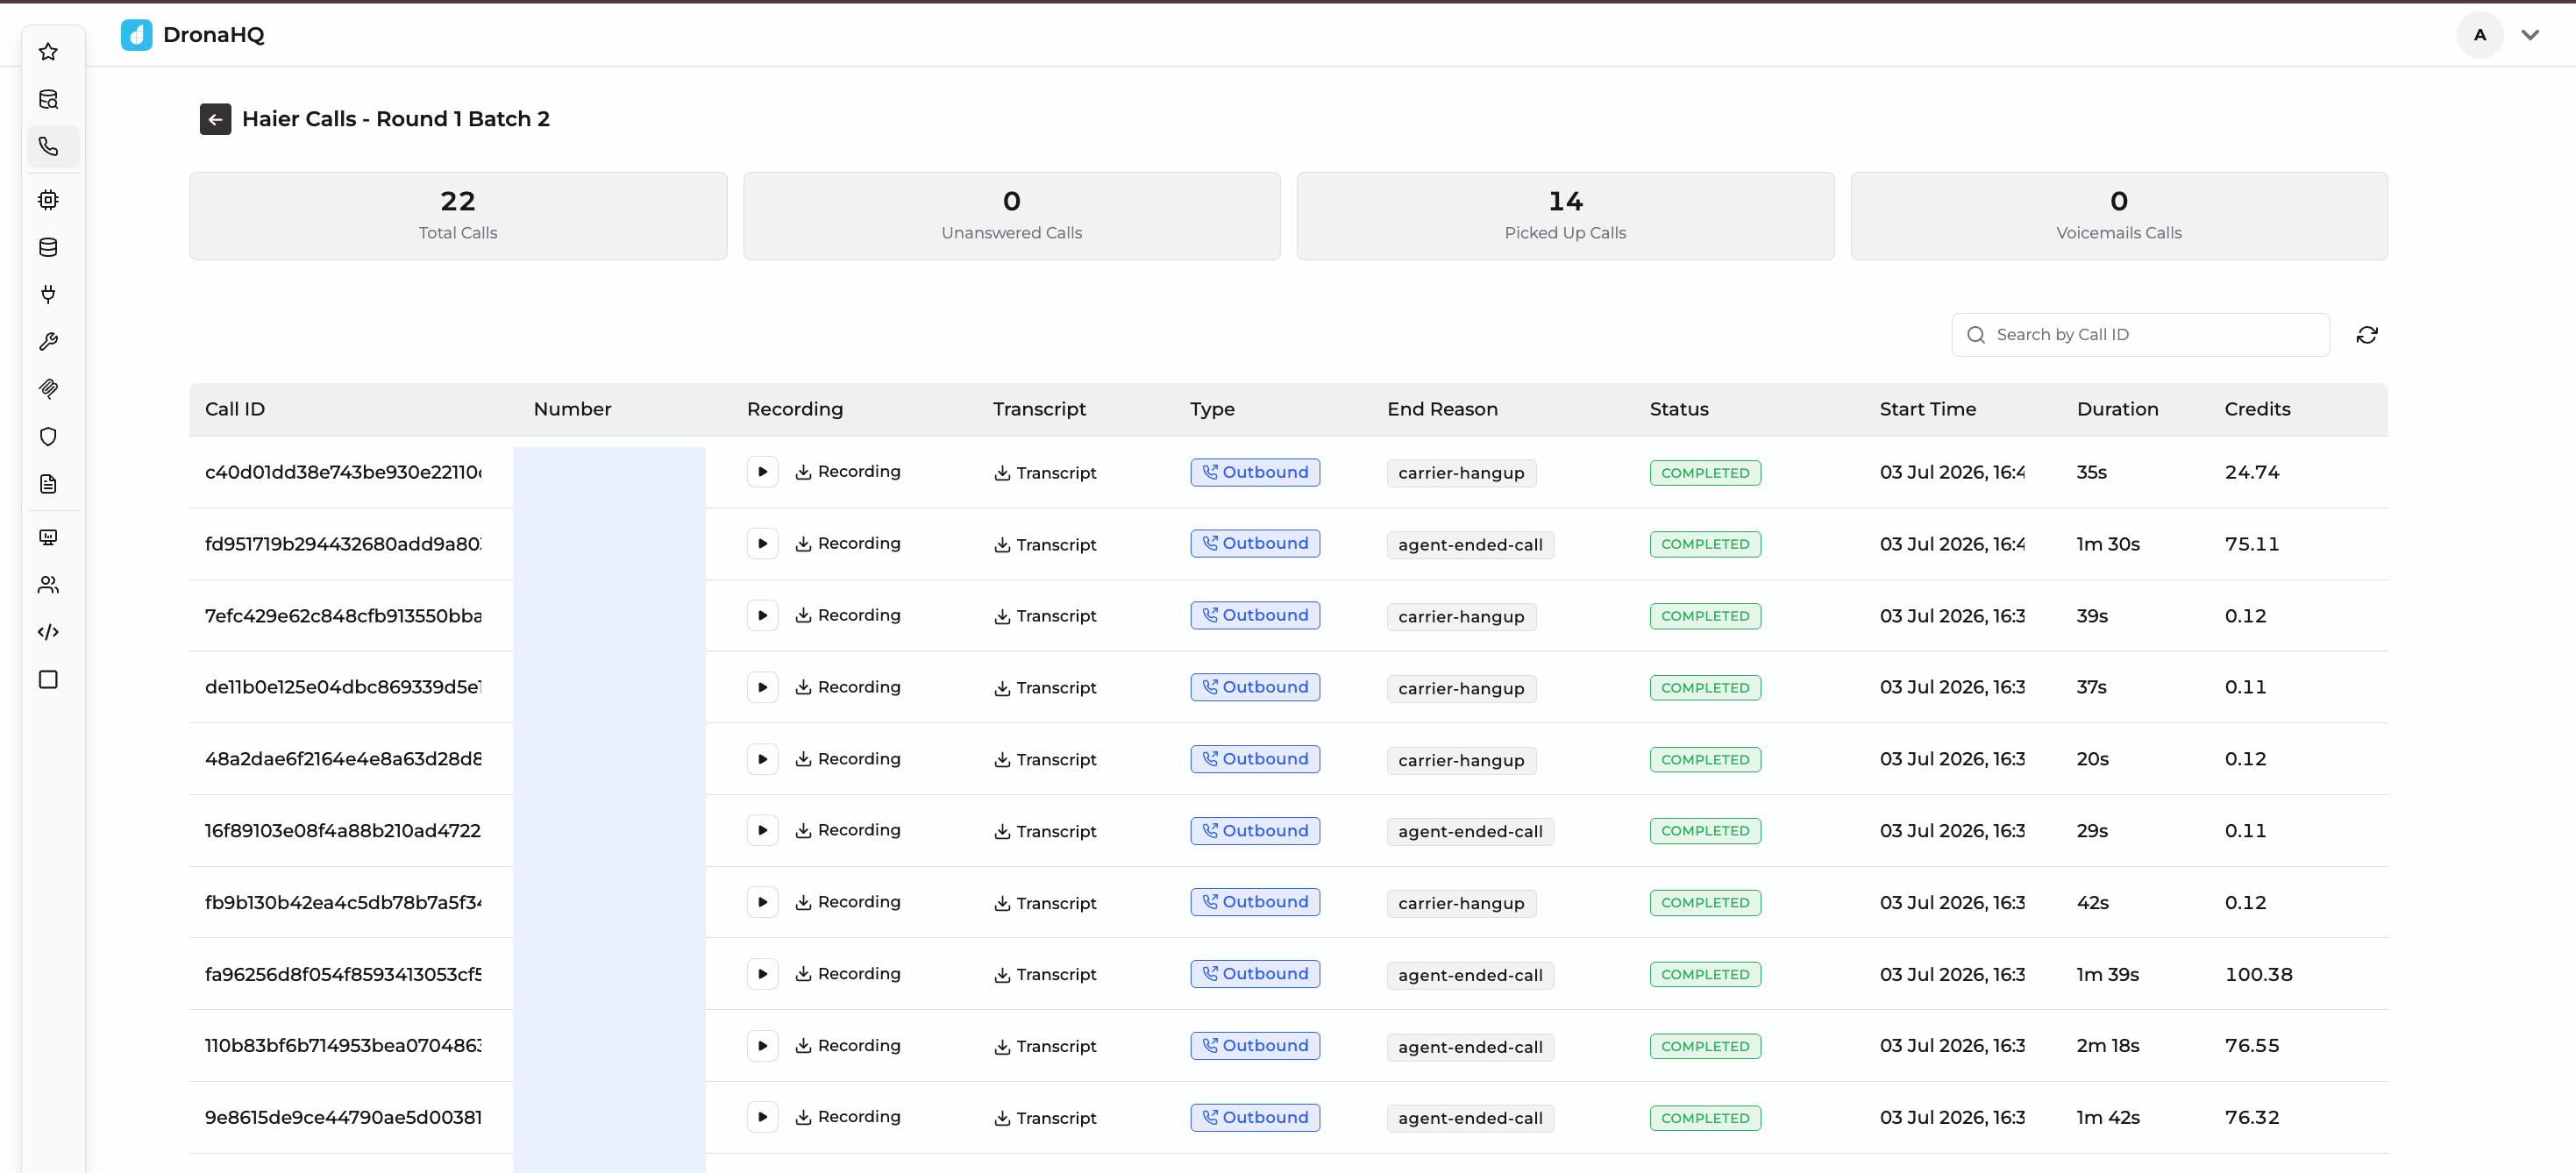Select the Unanswered Calls card
Screen dimensions: 2576x1173
[1011, 216]
